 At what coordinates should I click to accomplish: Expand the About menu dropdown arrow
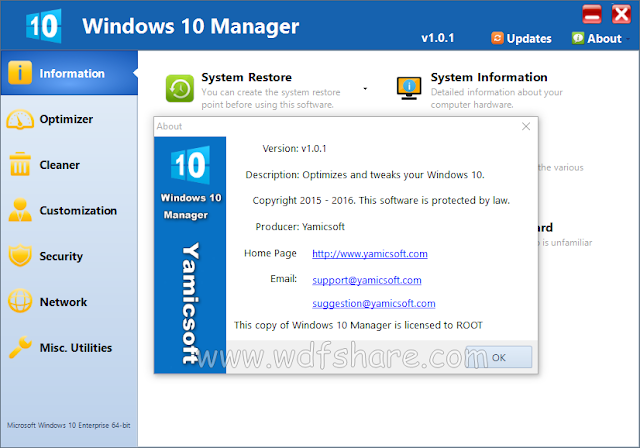coord(628,39)
